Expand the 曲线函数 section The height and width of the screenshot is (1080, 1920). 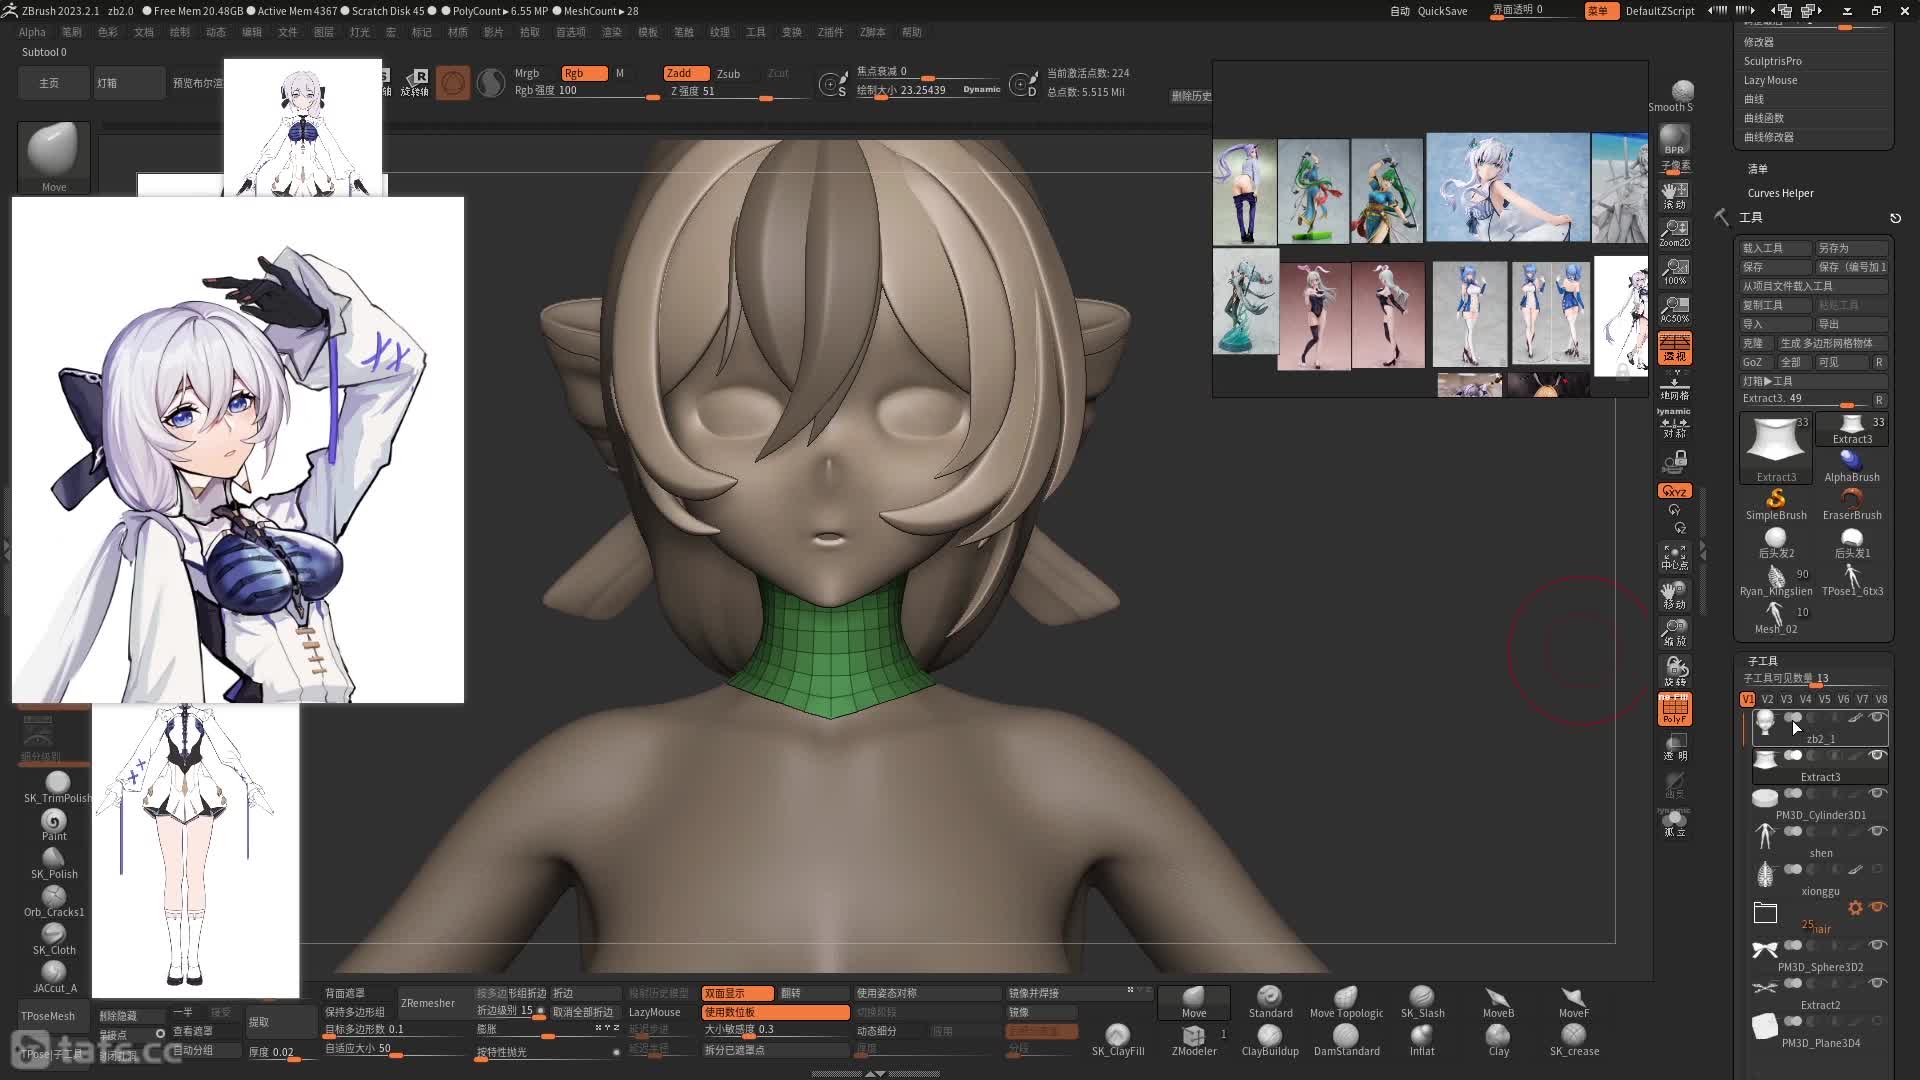tap(1763, 118)
